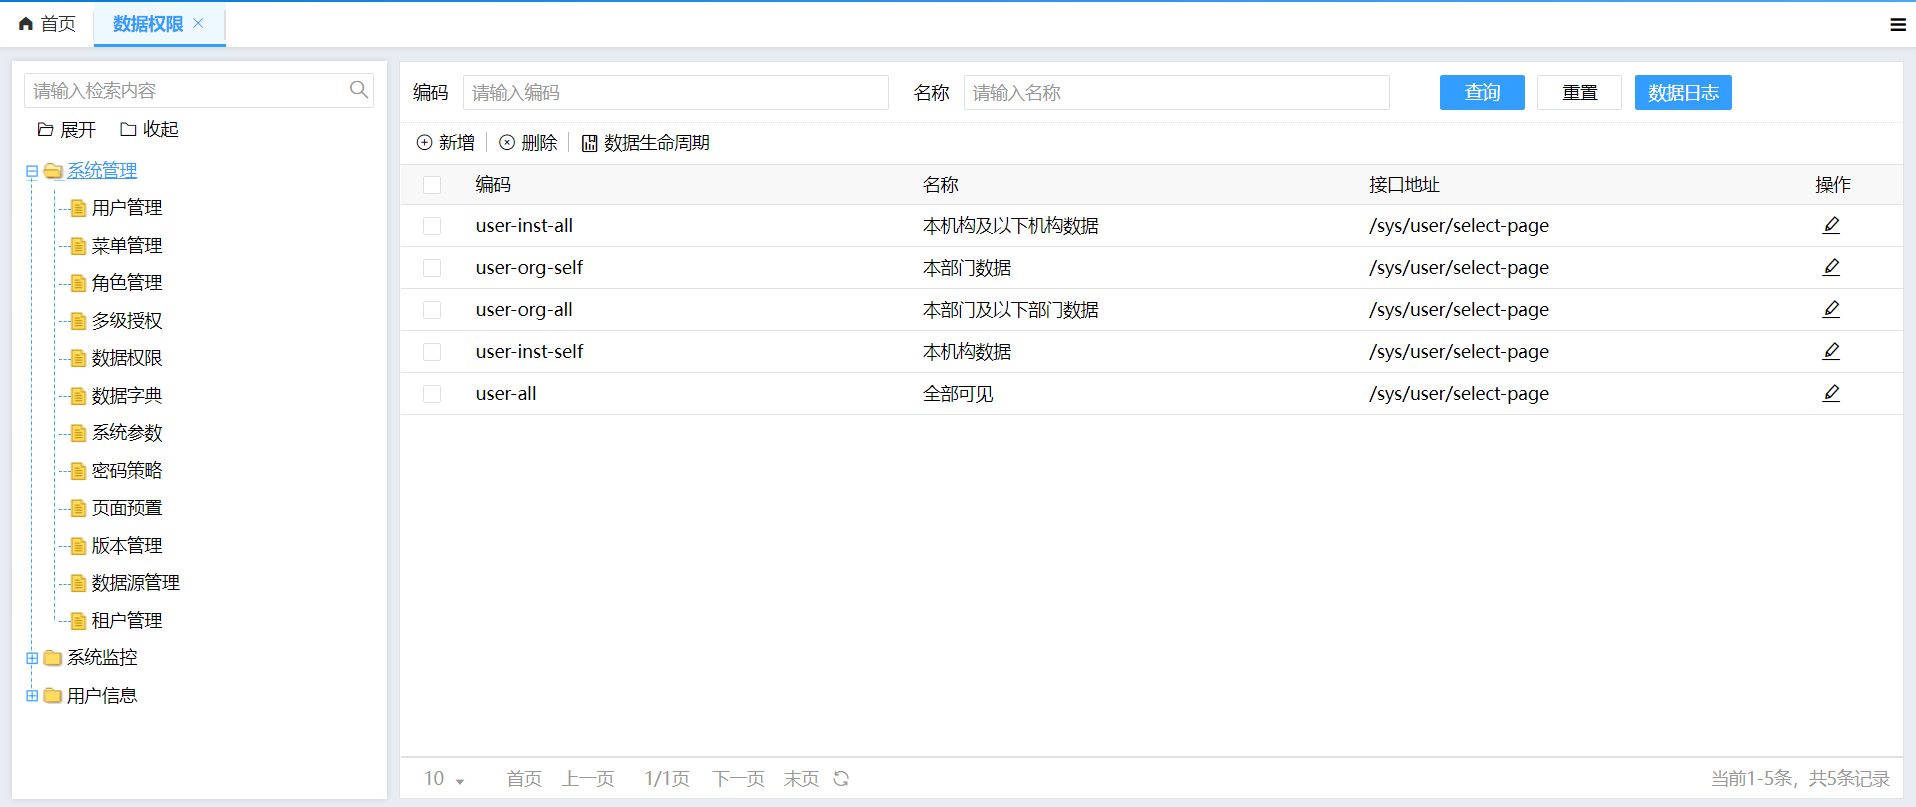Click the 查询 query button
Image resolution: width=1916 pixels, height=807 pixels.
[1481, 93]
